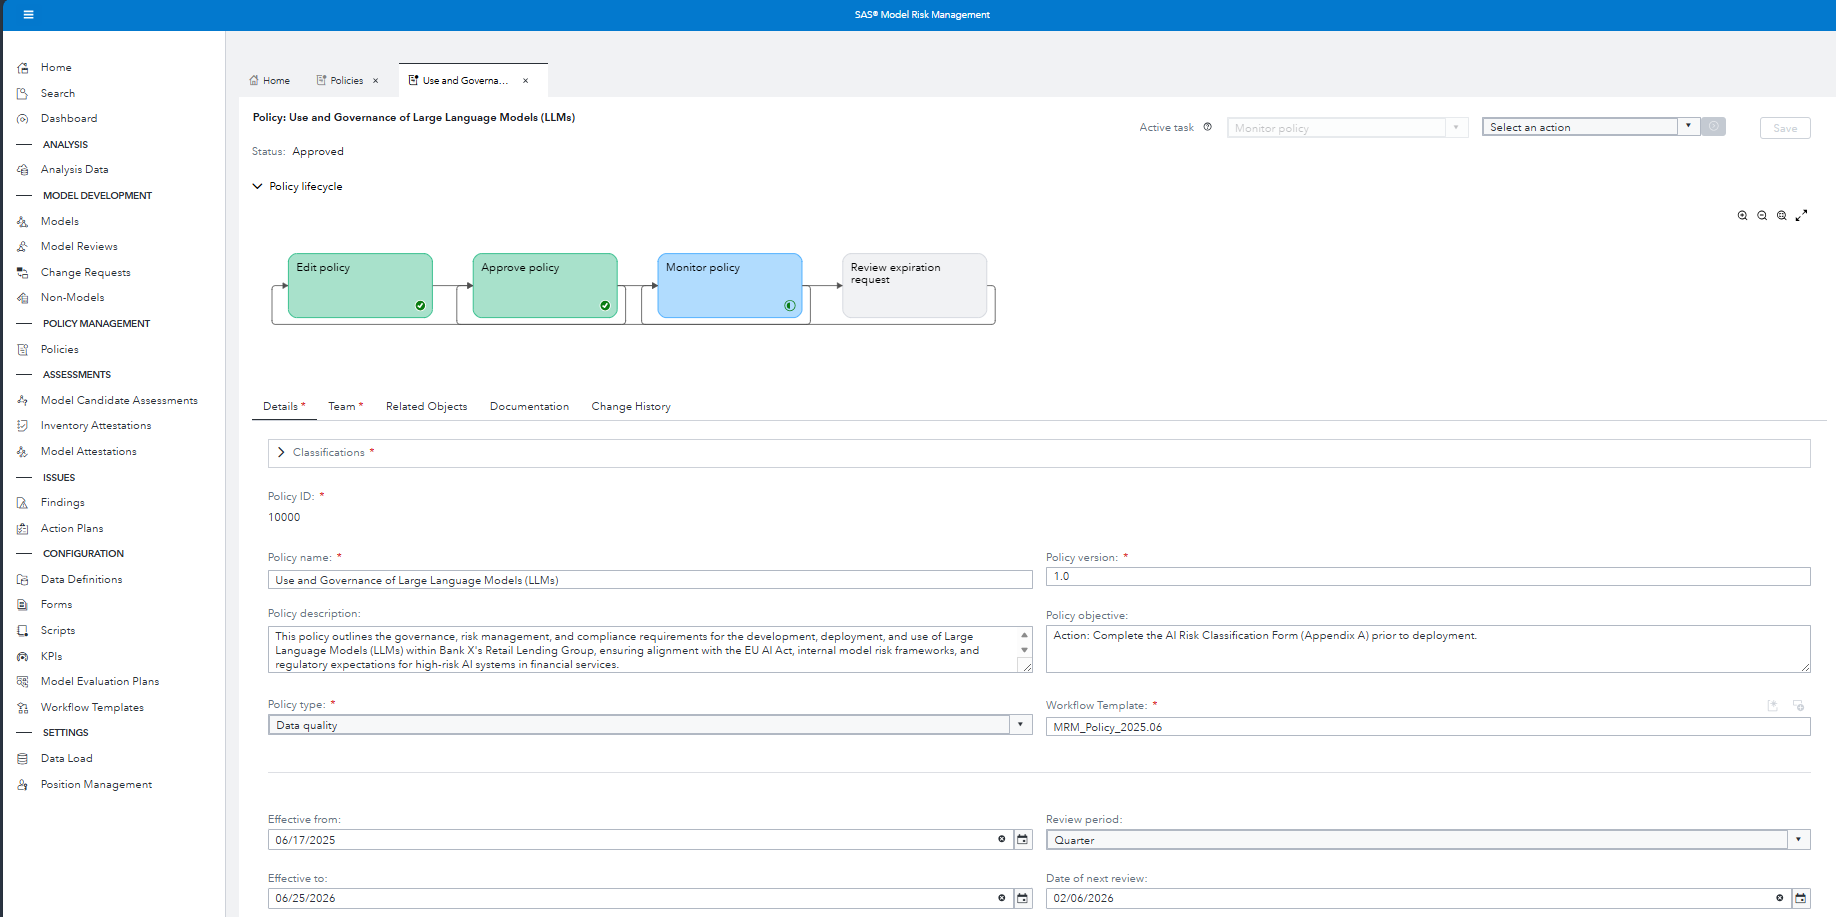Expand the Classifications section

click(281, 452)
